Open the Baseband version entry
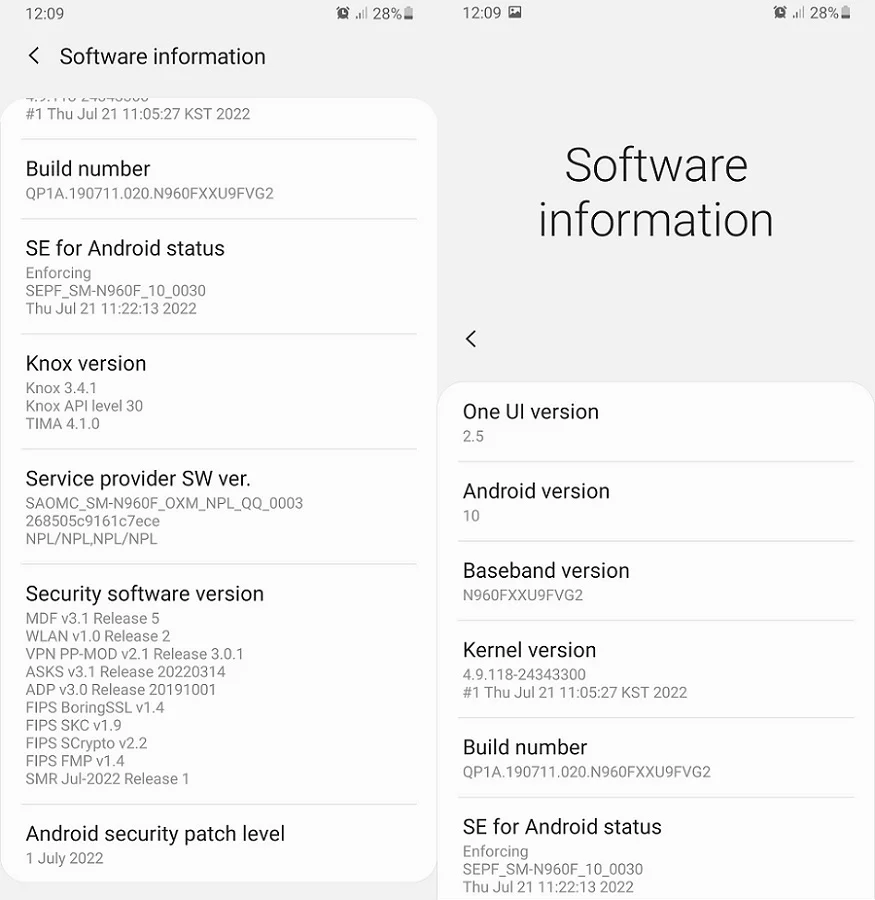Viewport: 875px width, 900px height. [x=656, y=581]
